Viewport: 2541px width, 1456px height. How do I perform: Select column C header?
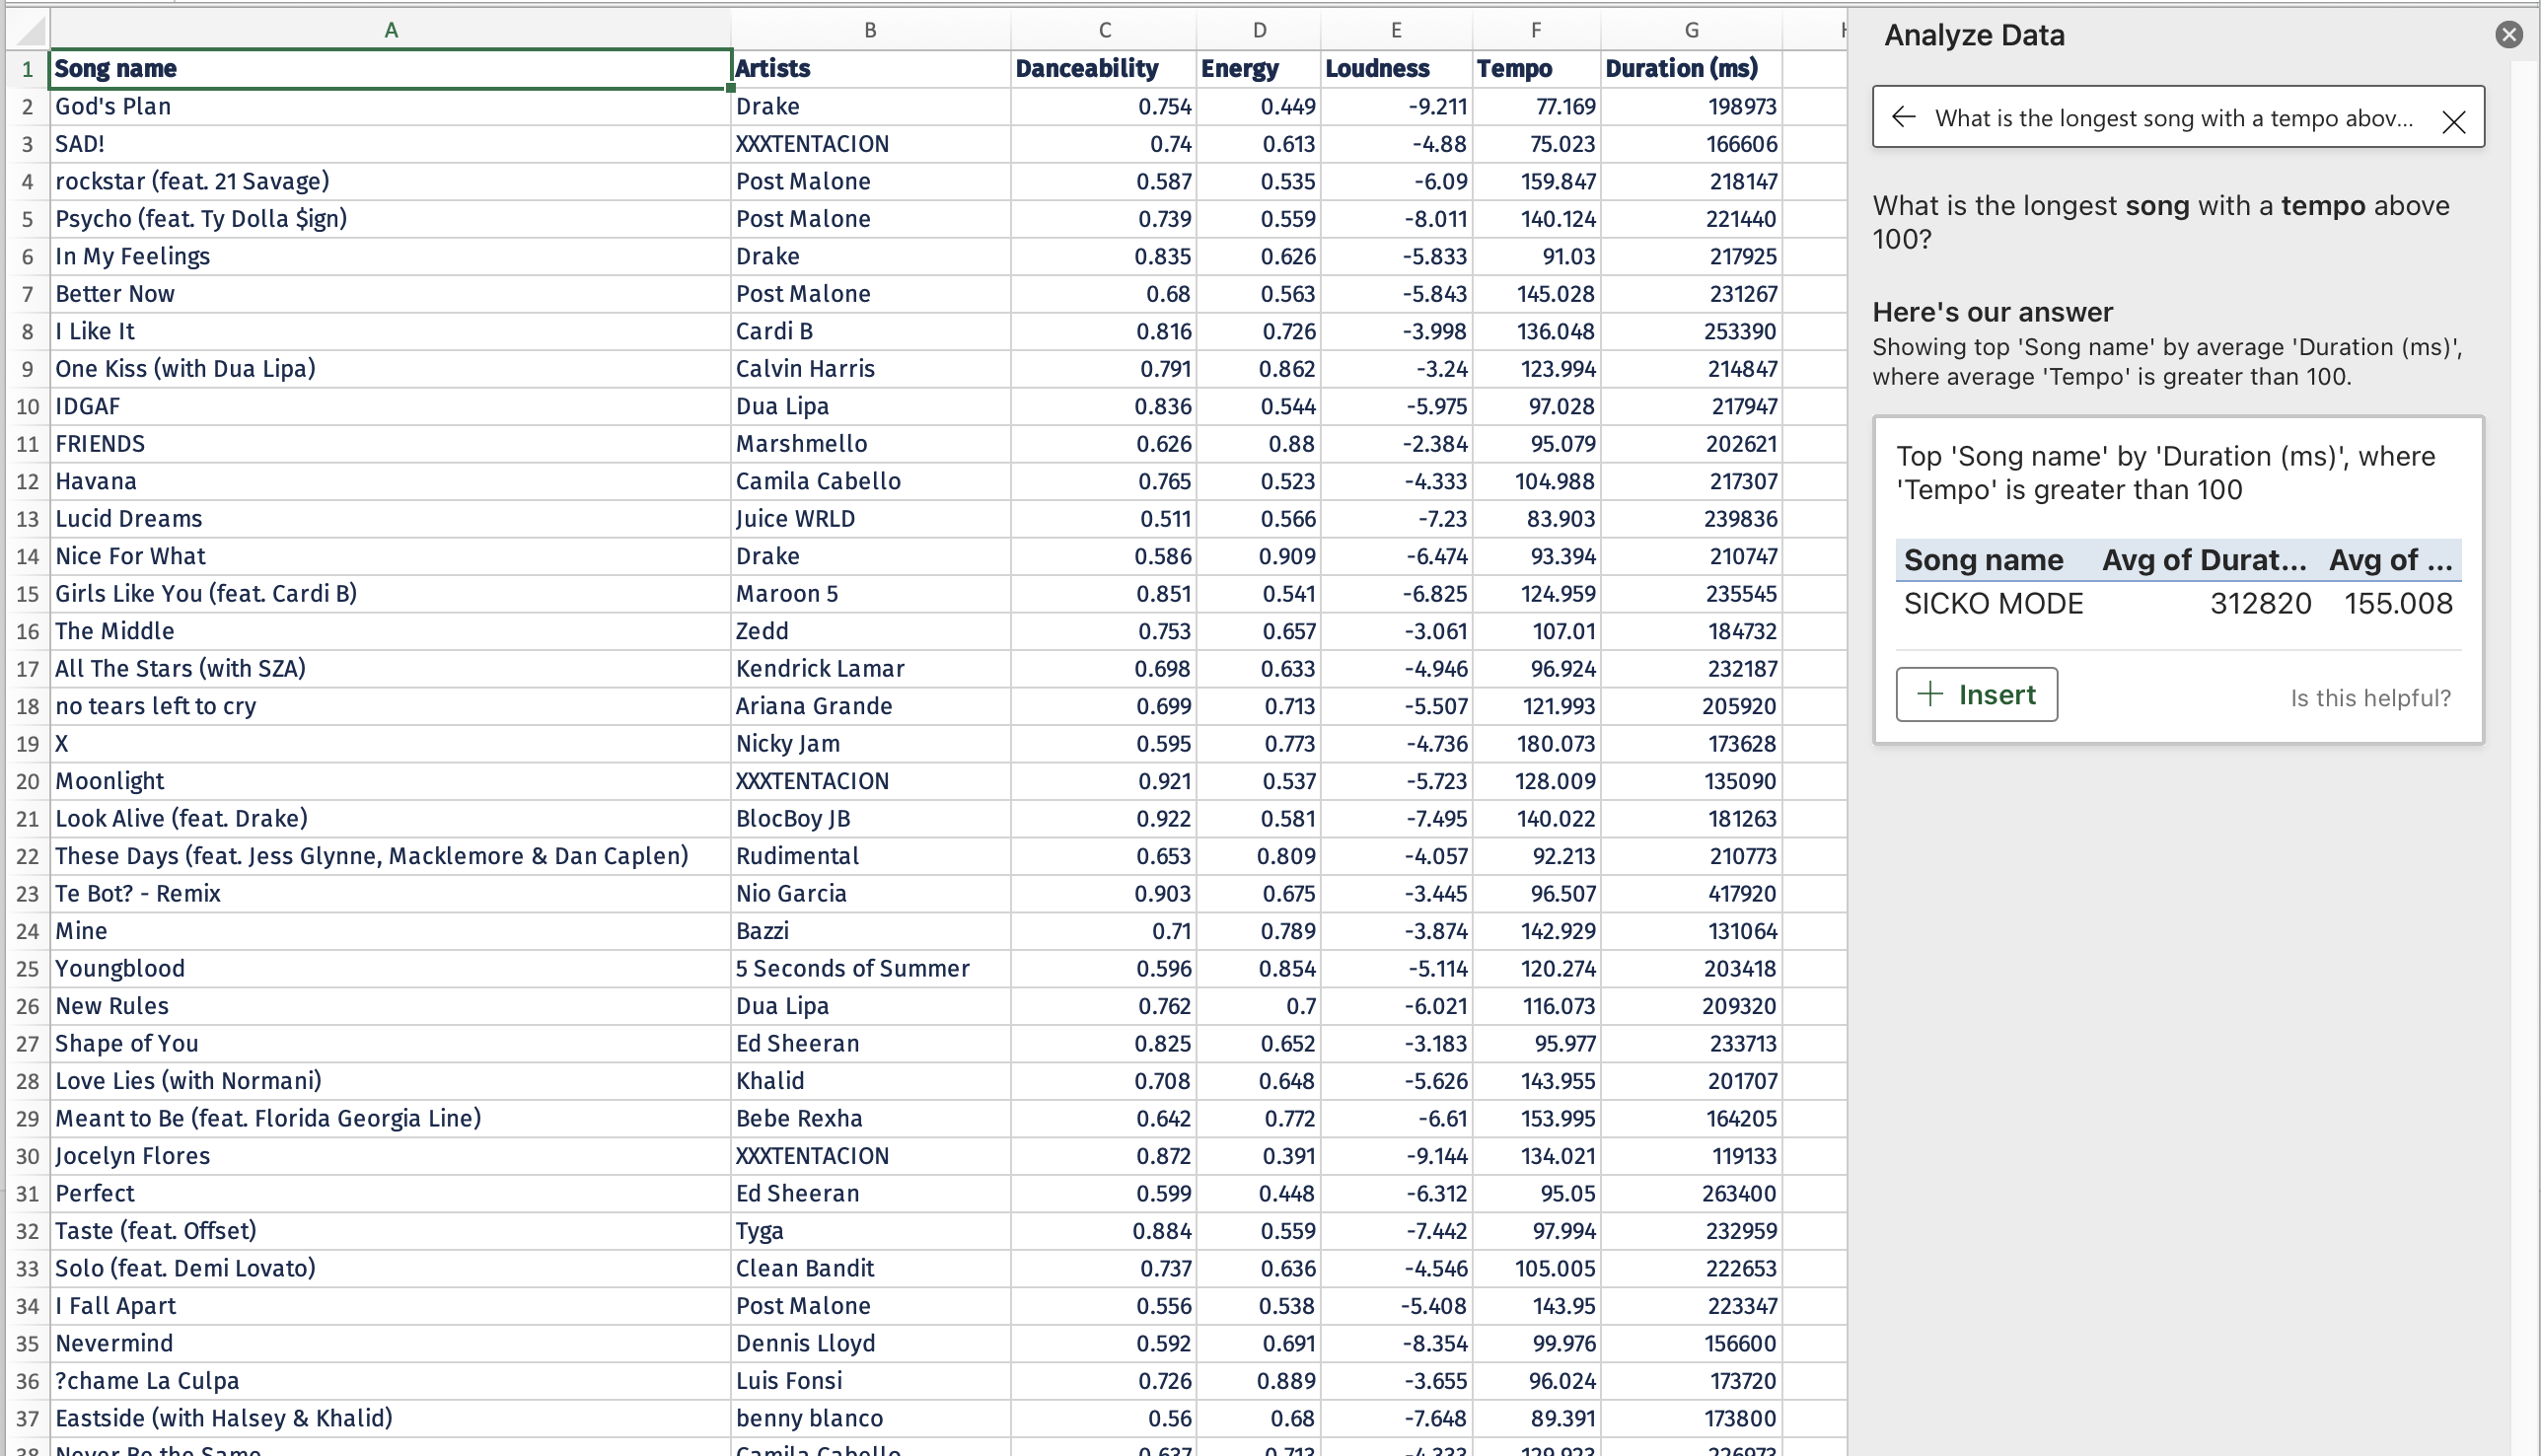(x=1104, y=30)
